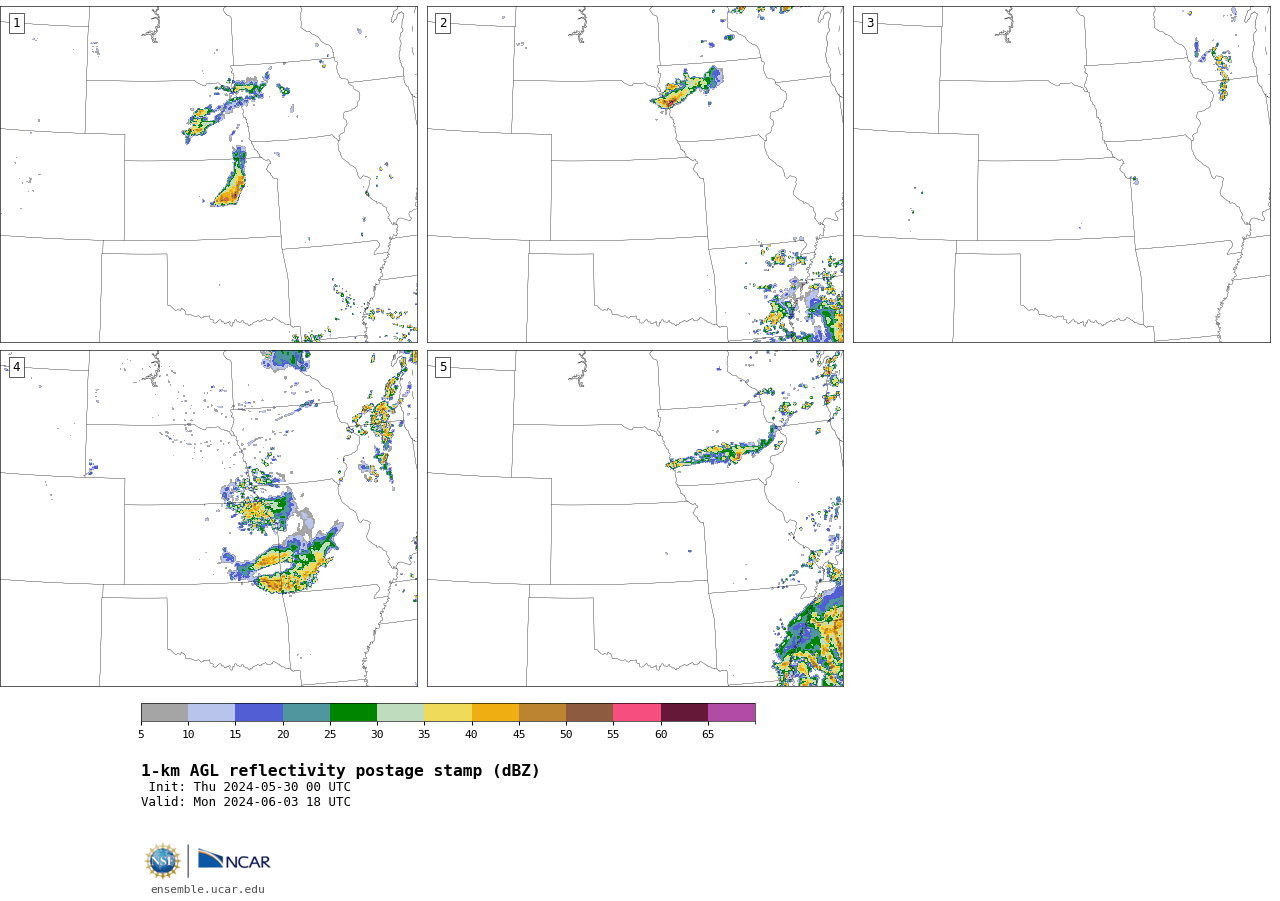The image size is (1280, 901).
Task: Click the dark green 25-30 dBZ swatch
Action: [353, 712]
